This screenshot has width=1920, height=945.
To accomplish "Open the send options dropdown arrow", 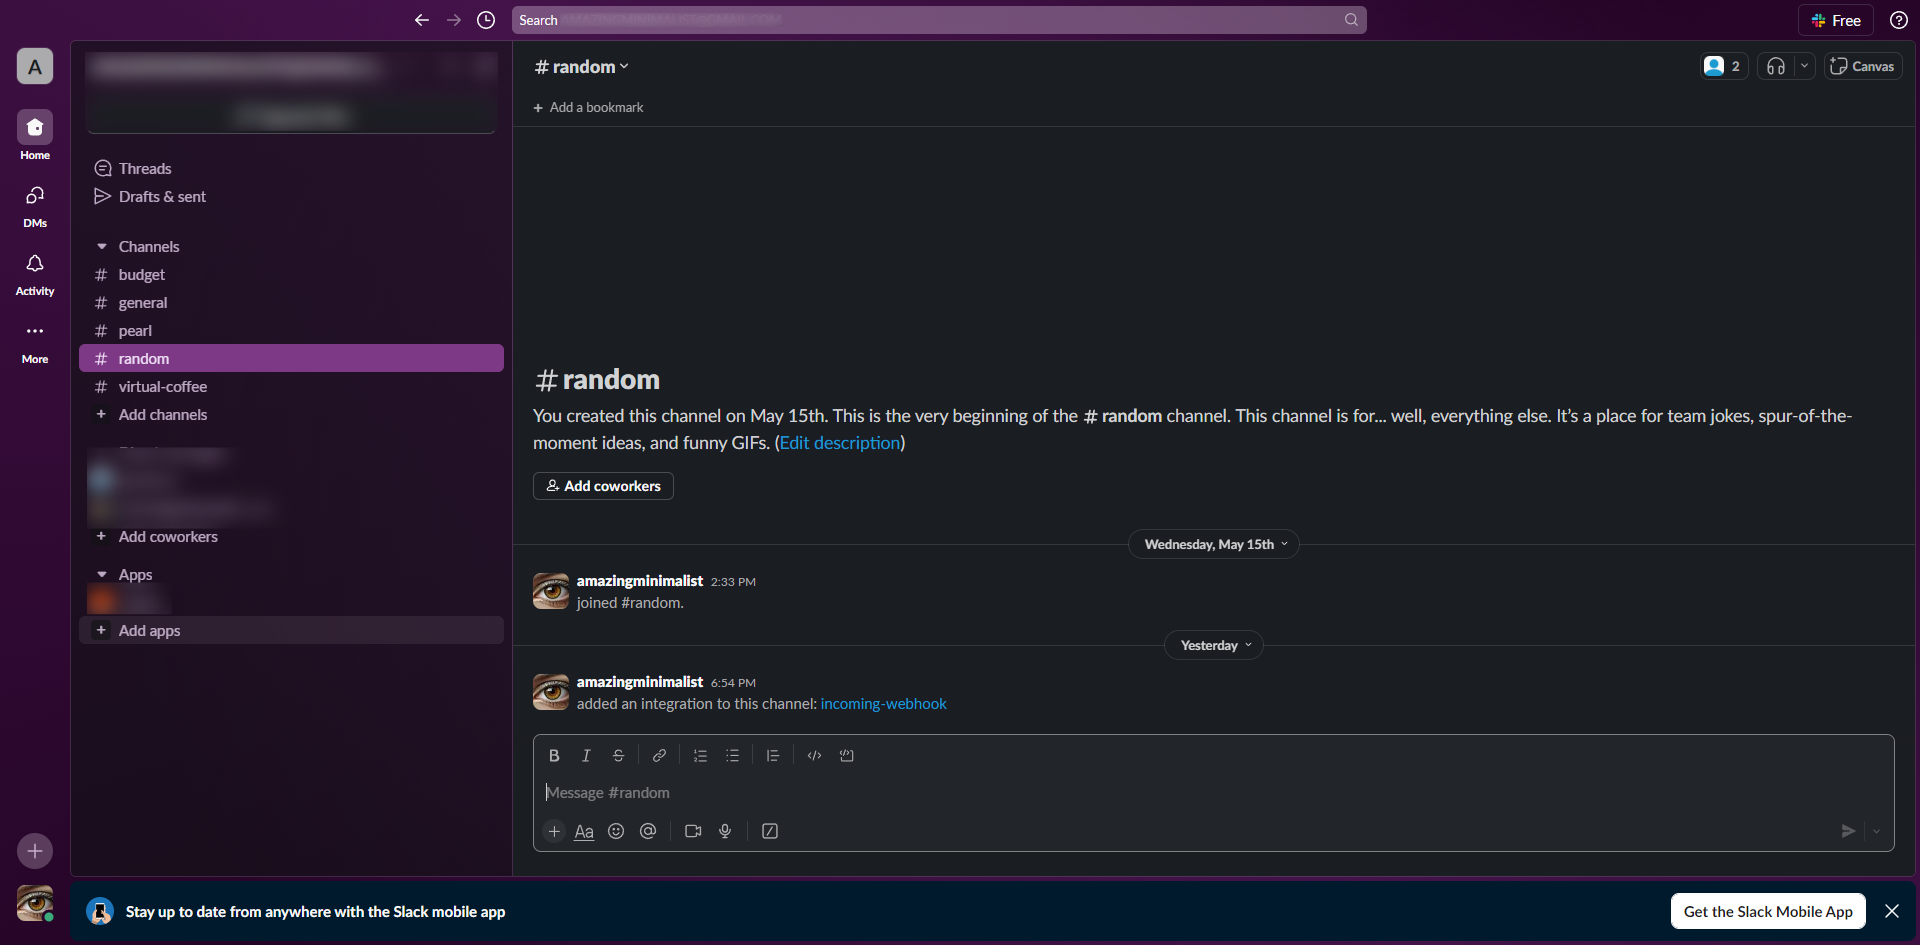I will click(1877, 831).
